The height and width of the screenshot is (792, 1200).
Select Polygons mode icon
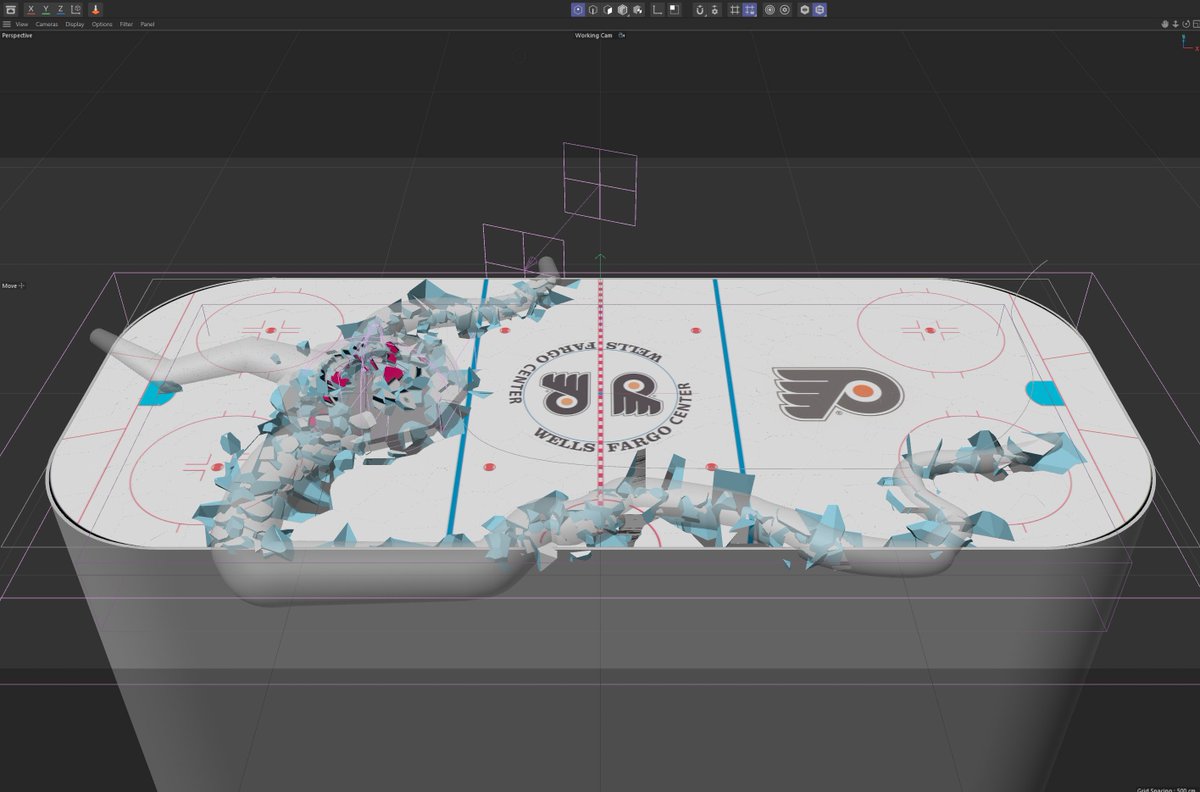(x=608, y=10)
